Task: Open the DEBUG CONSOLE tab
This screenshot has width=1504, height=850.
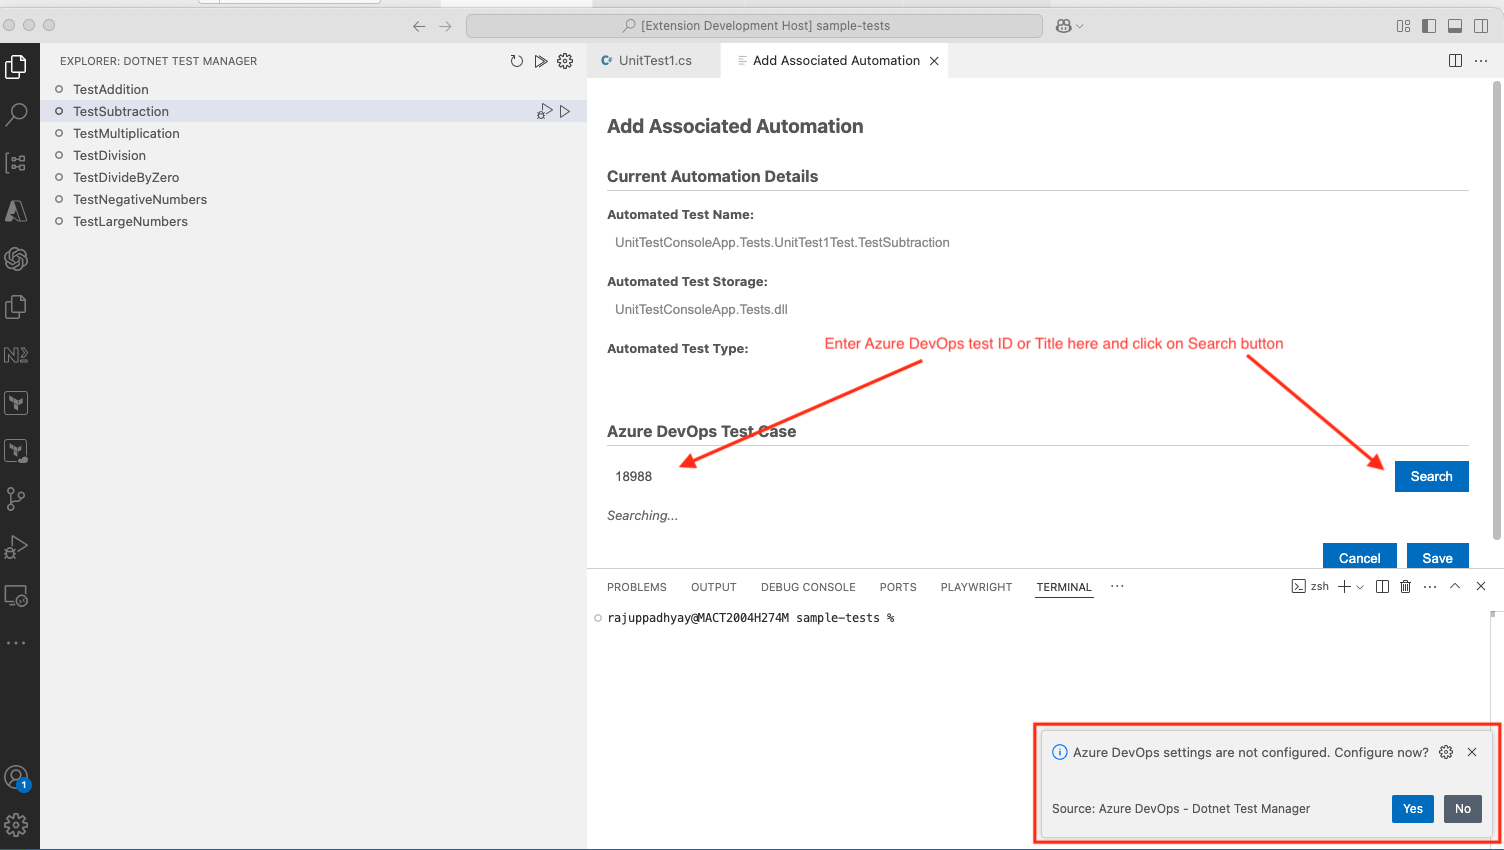Action: (808, 587)
